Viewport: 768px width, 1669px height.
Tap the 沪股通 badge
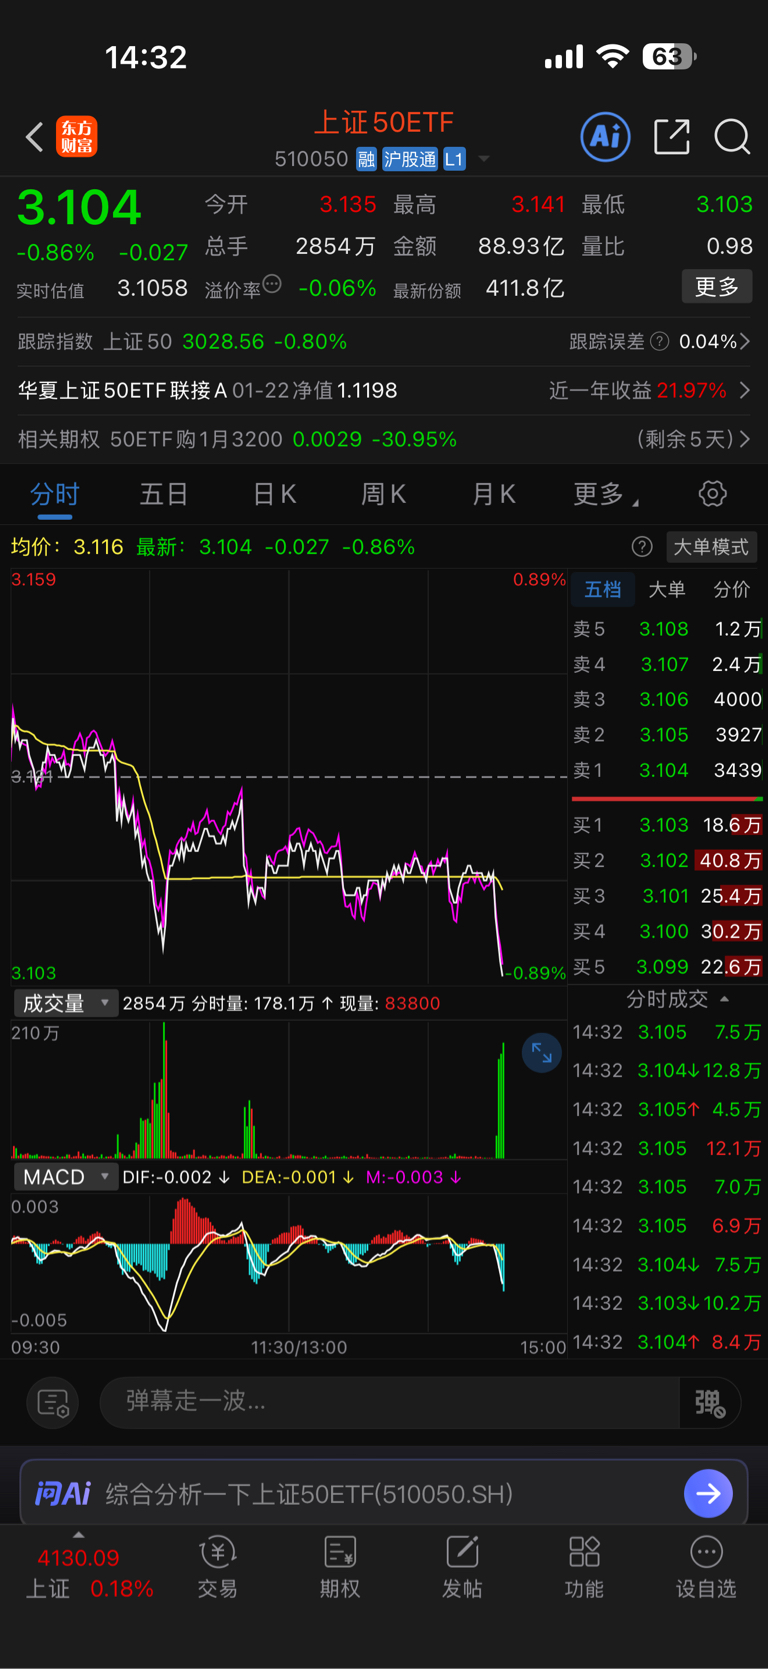point(410,159)
